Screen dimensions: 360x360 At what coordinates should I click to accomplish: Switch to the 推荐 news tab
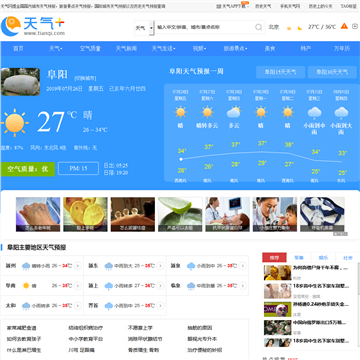point(274,258)
